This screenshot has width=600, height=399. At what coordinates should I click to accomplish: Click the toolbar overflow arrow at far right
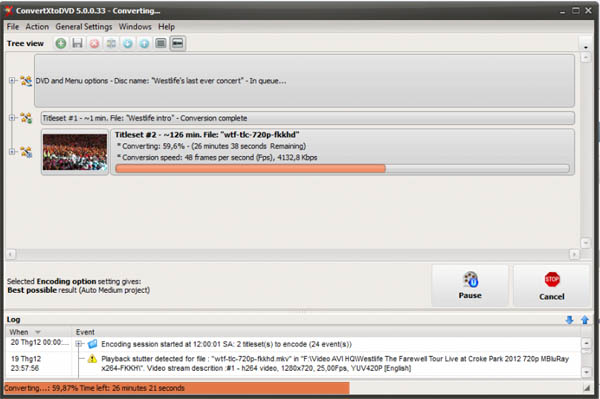[x=586, y=47]
